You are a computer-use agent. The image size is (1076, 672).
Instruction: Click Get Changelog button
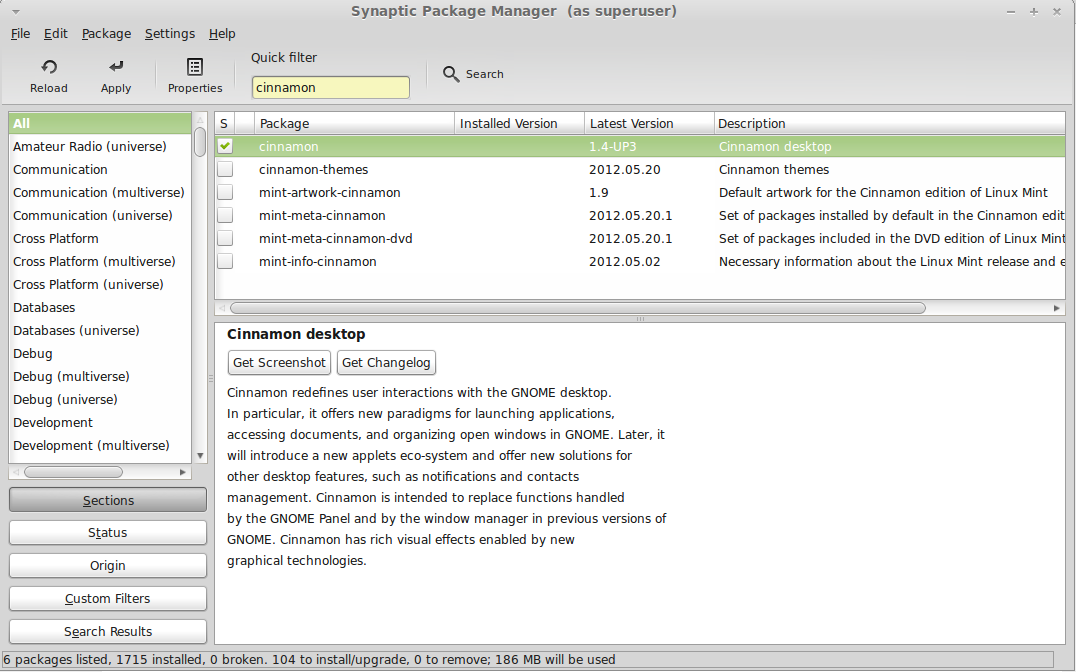coord(386,362)
